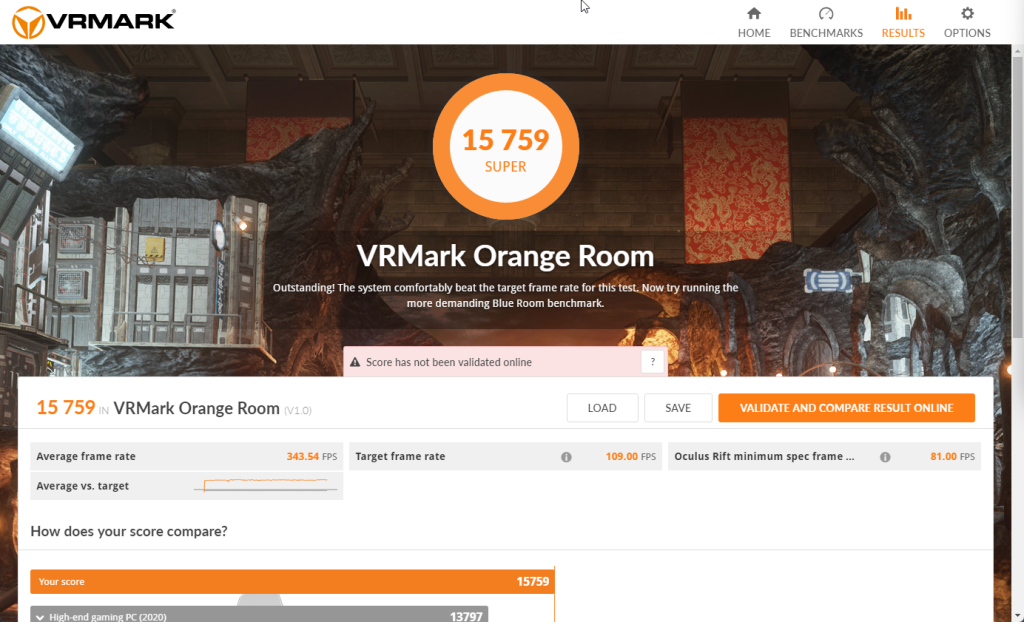Click info icon for Oculus Rift minimum spec

pyautogui.click(x=885, y=457)
